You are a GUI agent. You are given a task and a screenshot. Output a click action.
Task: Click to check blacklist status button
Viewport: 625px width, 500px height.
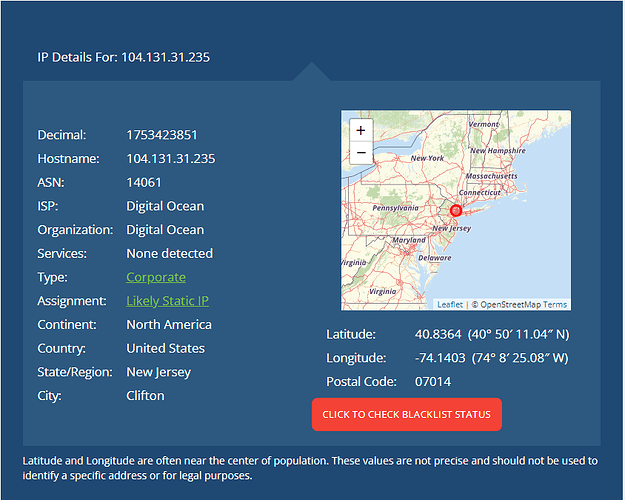point(407,414)
